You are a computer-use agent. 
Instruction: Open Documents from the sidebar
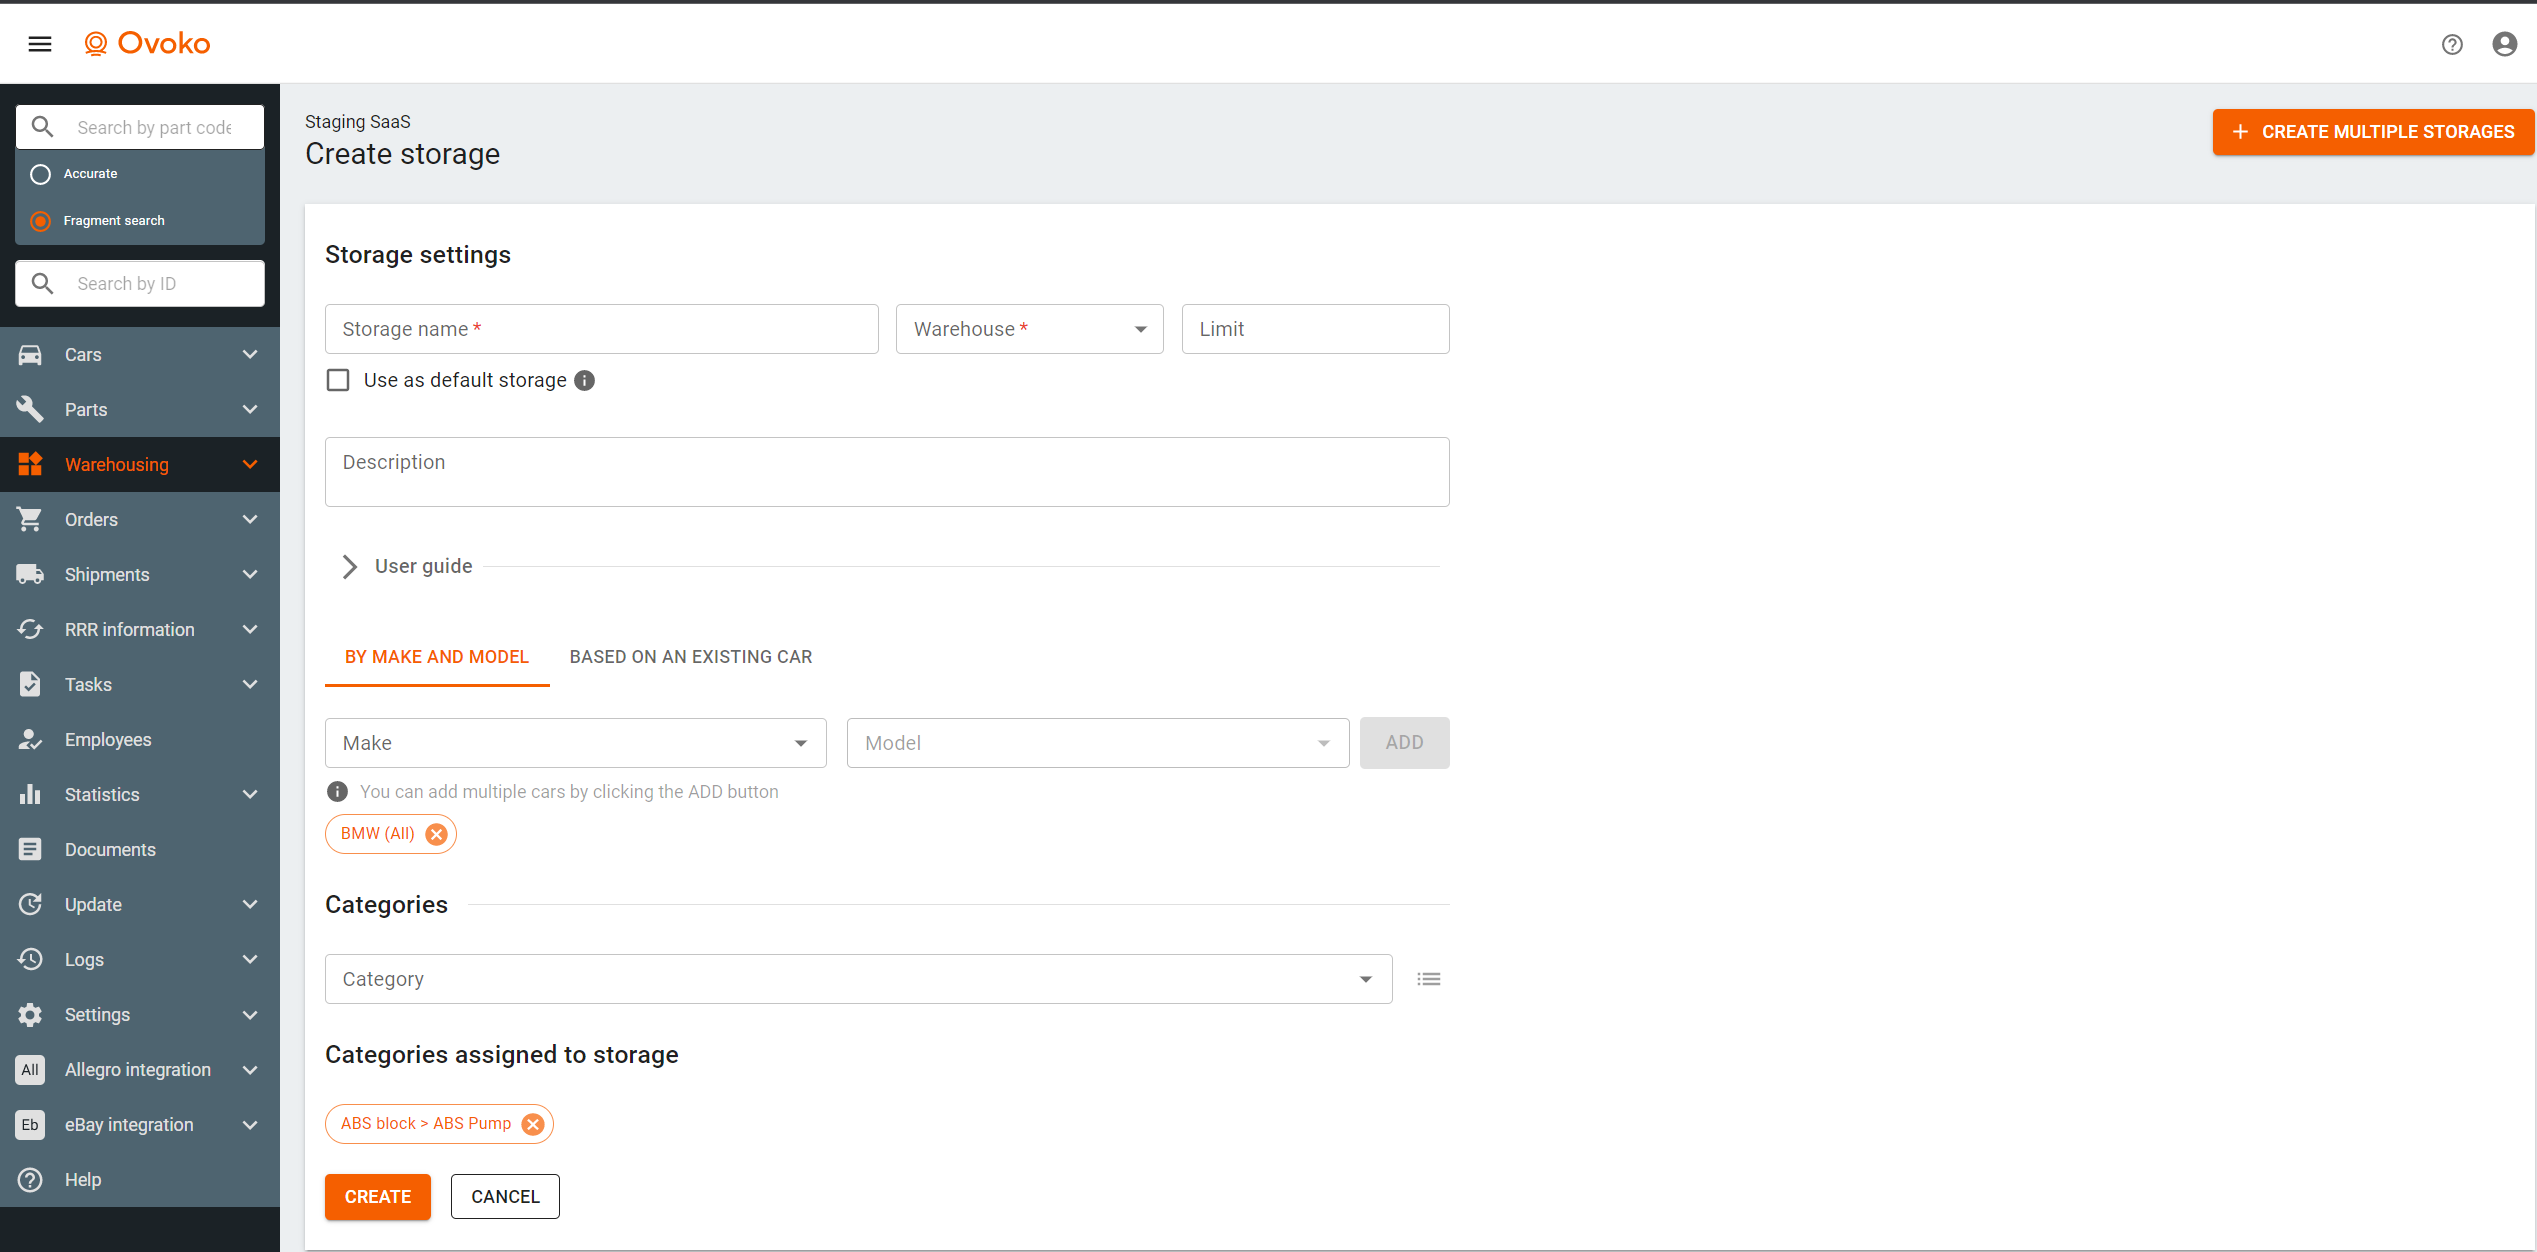[110, 850]
